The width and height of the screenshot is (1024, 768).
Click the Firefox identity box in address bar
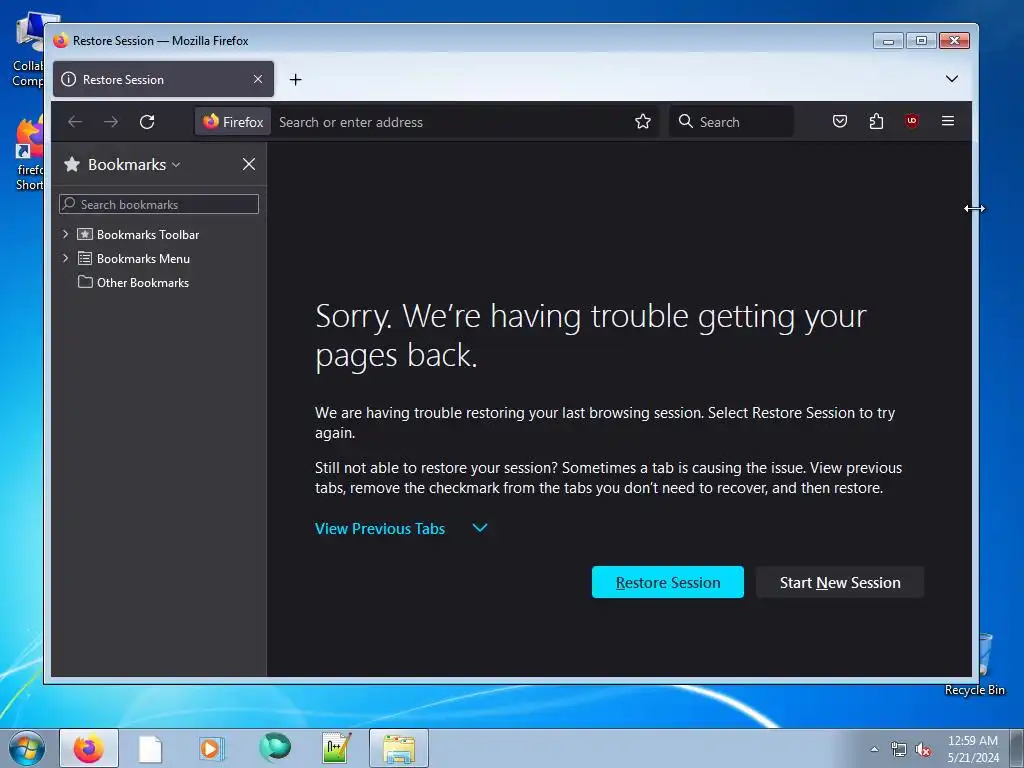pyautogui.click(x=232, y=121)
